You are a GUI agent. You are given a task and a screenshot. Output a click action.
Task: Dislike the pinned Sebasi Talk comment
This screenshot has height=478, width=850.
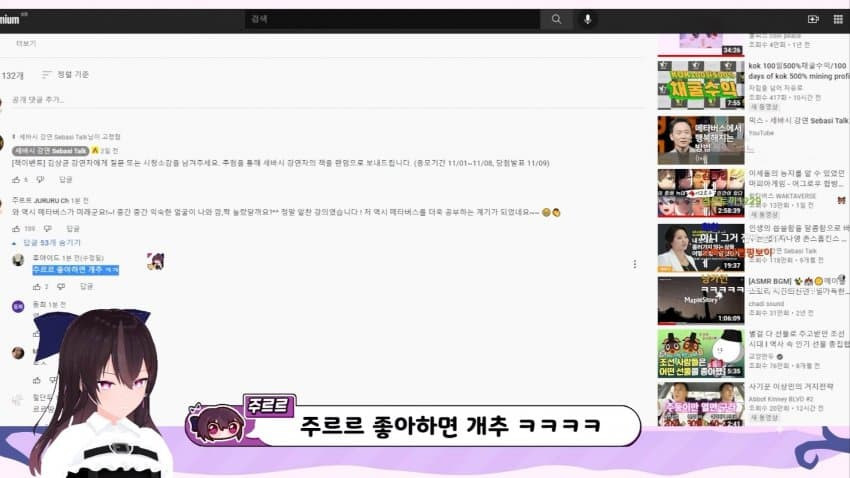pos(41,179)
